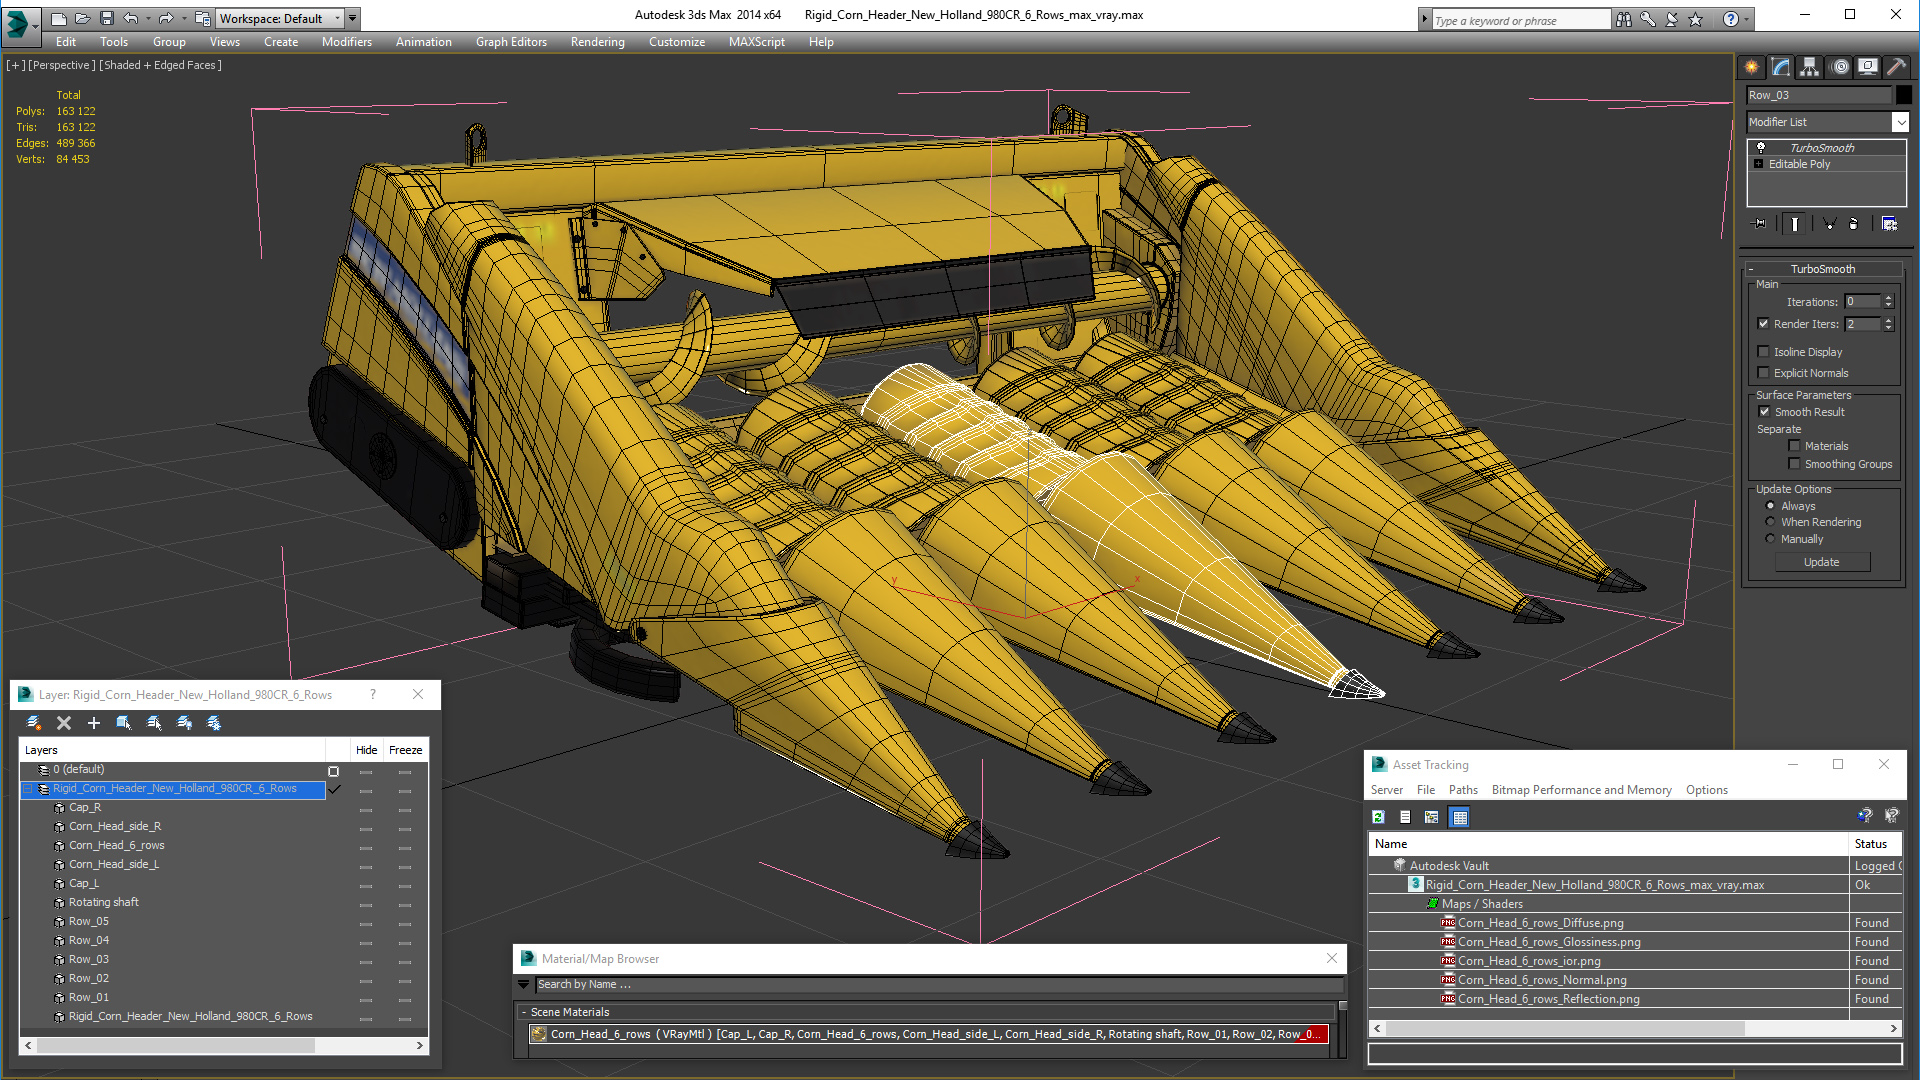
Task: Click the Hide column header
Action: pyautogui.click(x=367, y=750)
